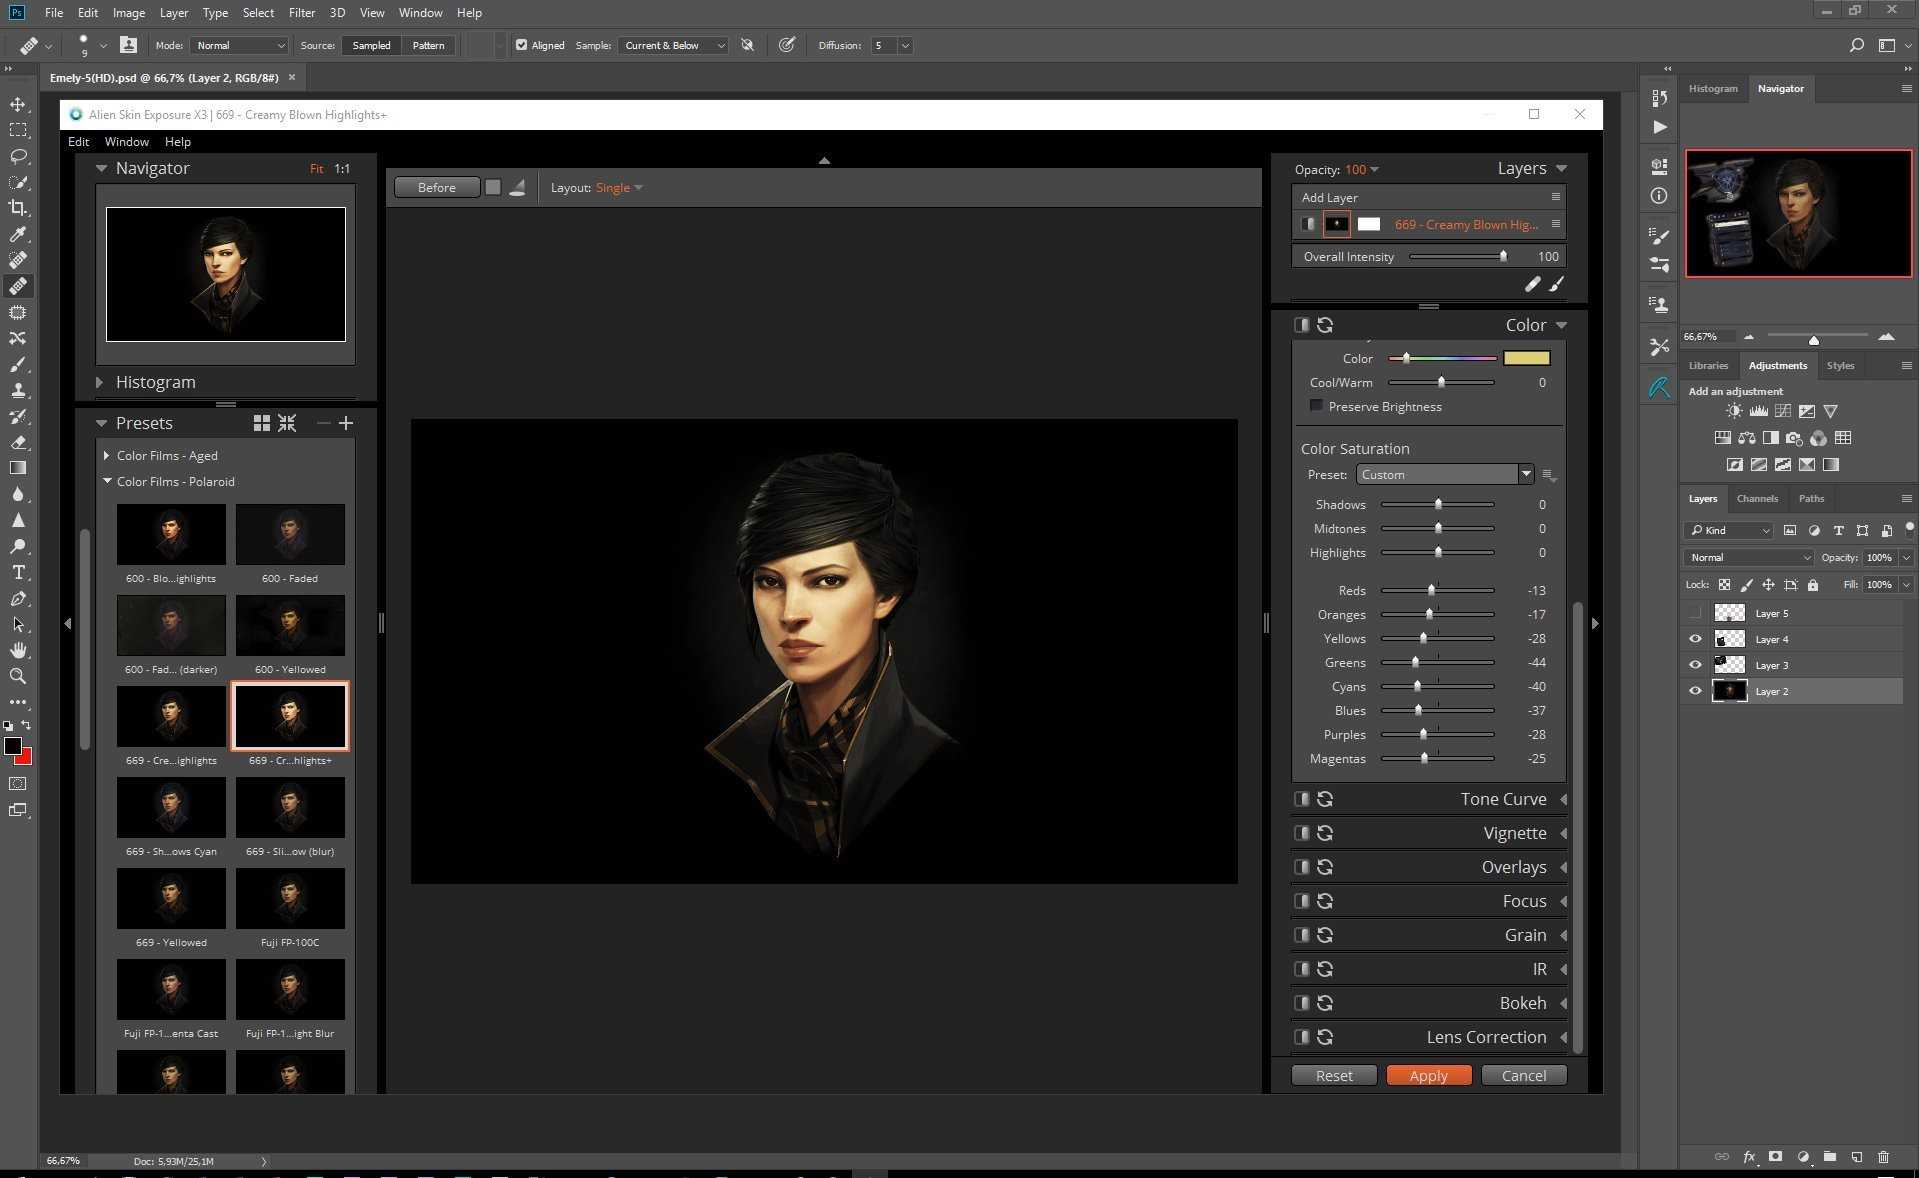Select the Eyedropper tool
The width and height of the screenshot is (1919, 1178).
[18, 234]
